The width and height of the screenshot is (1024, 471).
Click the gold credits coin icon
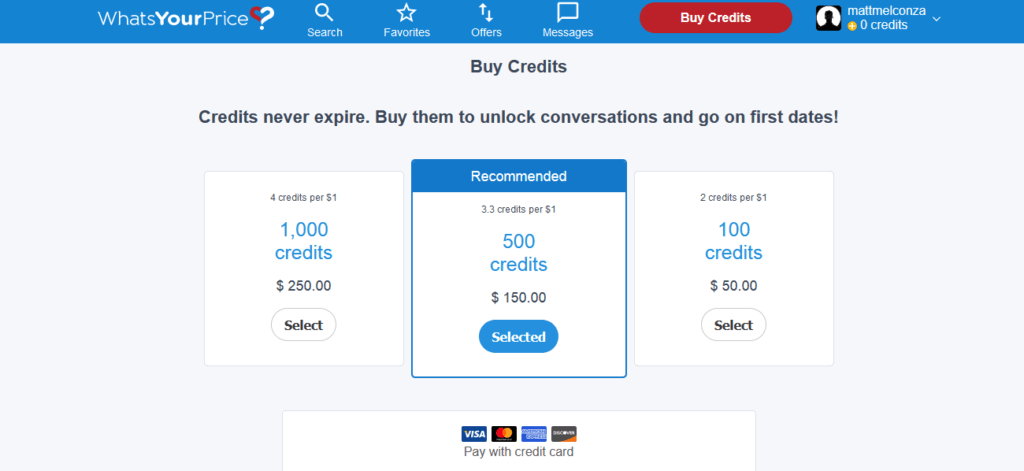click(x=852, y=26)
